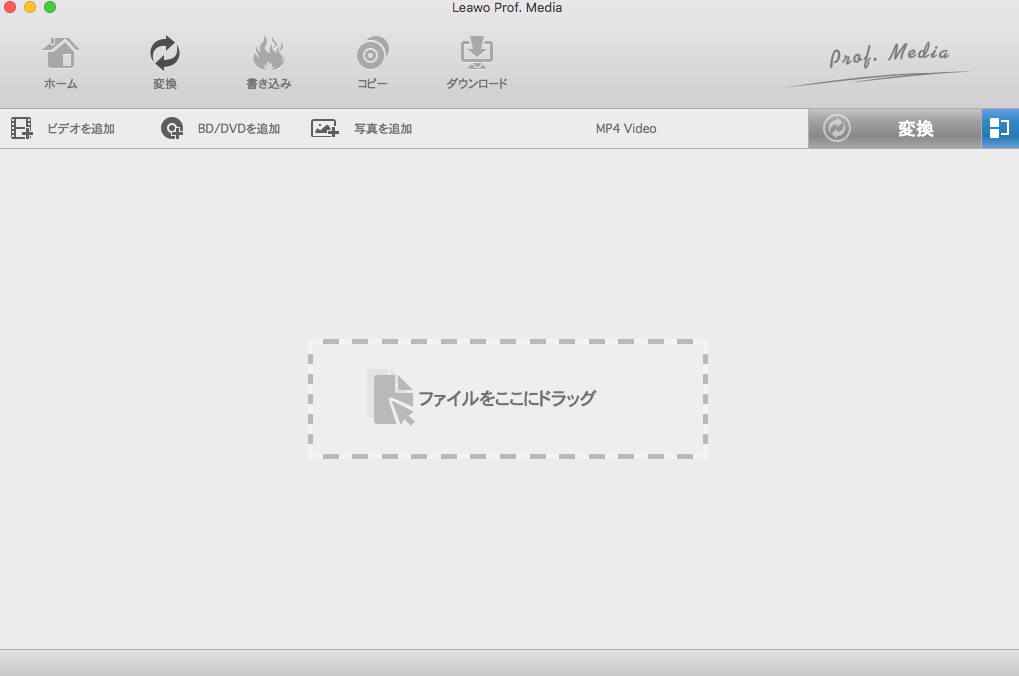Toggle the blue sidebar layout icon

[1000, 129]
